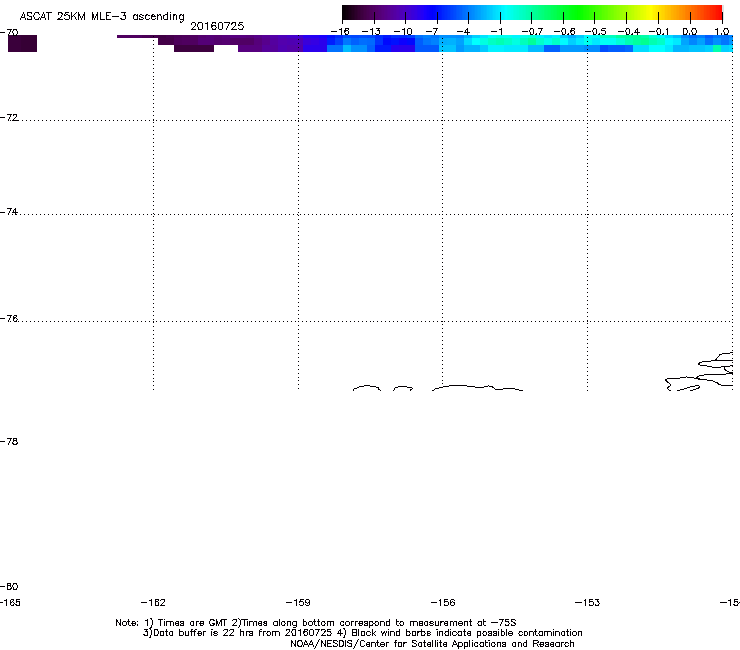Pick the green section of the color scale
This screenshot has width=740, height=650.
click(x=580, y=13)
